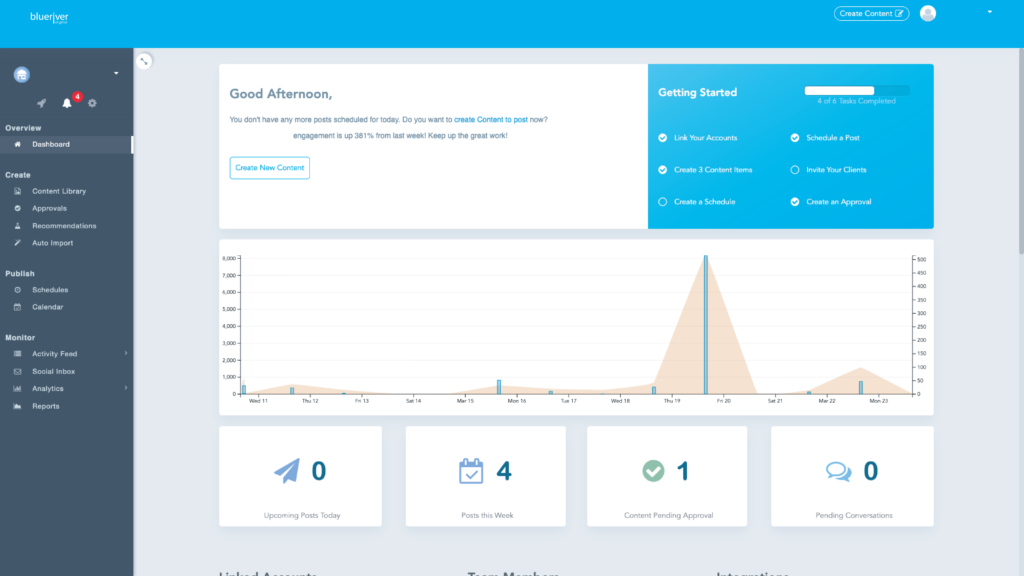Click the paper plane Upcoming Posts icon
Image resolution: width=1024 pixels, height=576 pixels.
coord(287,471)
